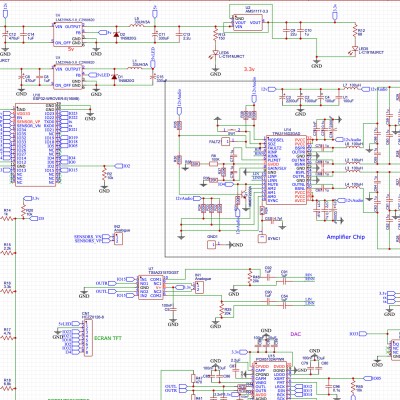
Task: Select the IN2 Analogue connector
Action: coord(118,239)
